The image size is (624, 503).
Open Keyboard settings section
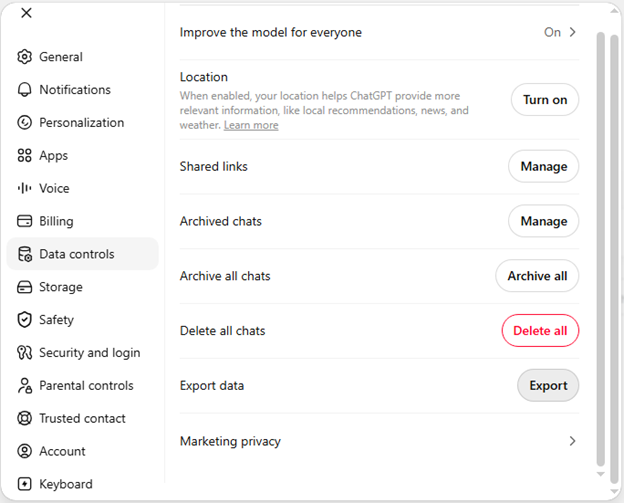click(x=83, y=484)
